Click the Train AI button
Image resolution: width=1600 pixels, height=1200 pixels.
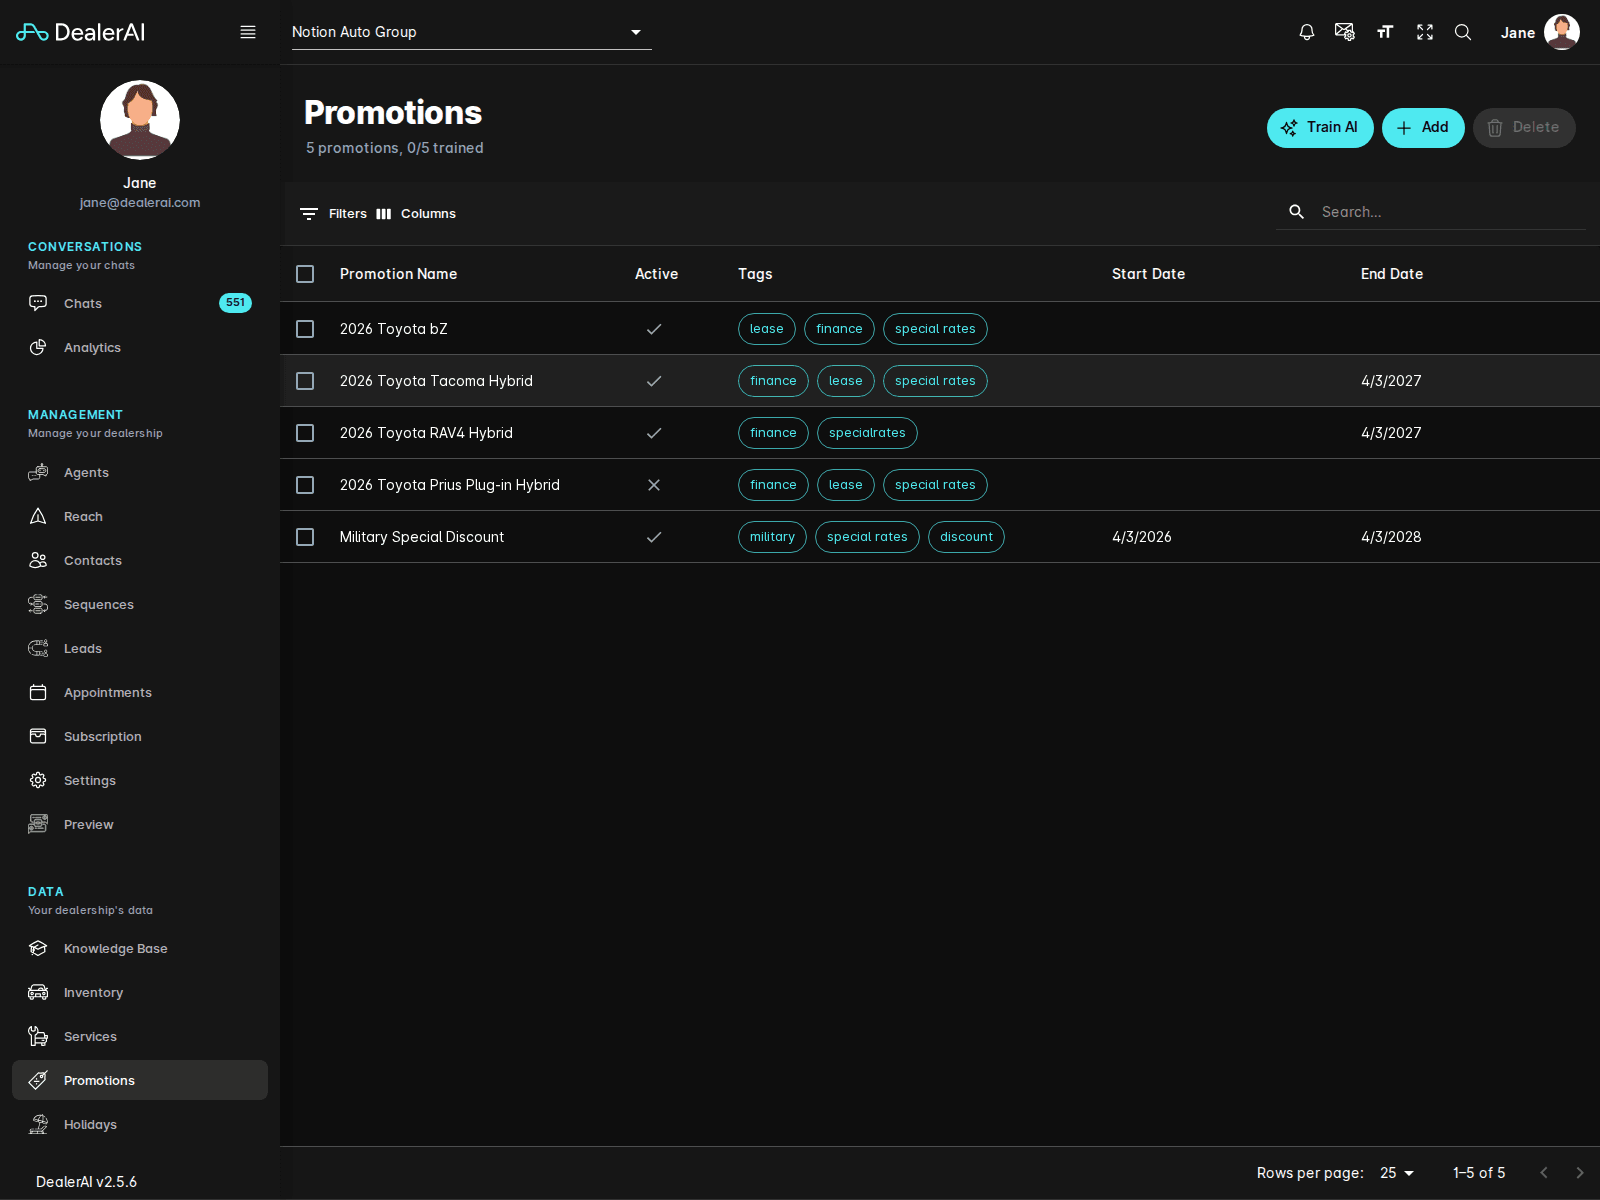point(1320,127)
